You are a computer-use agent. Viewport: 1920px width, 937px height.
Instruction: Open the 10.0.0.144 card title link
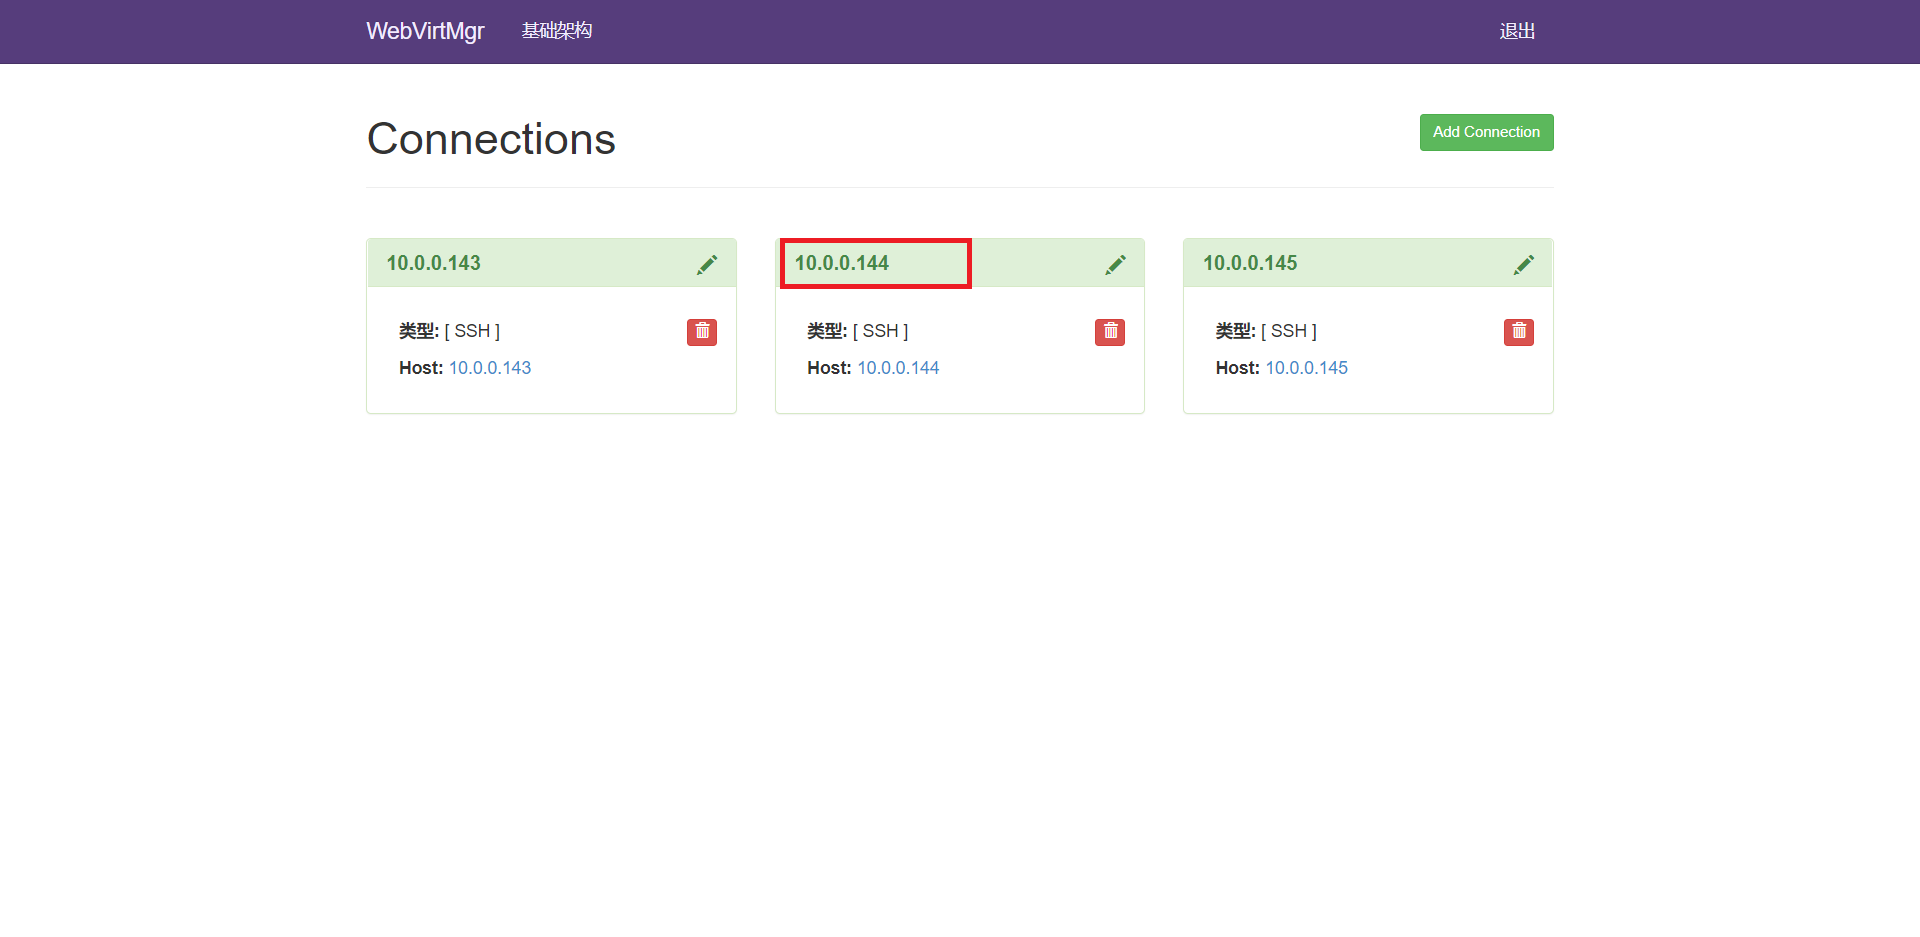[841, 263]
